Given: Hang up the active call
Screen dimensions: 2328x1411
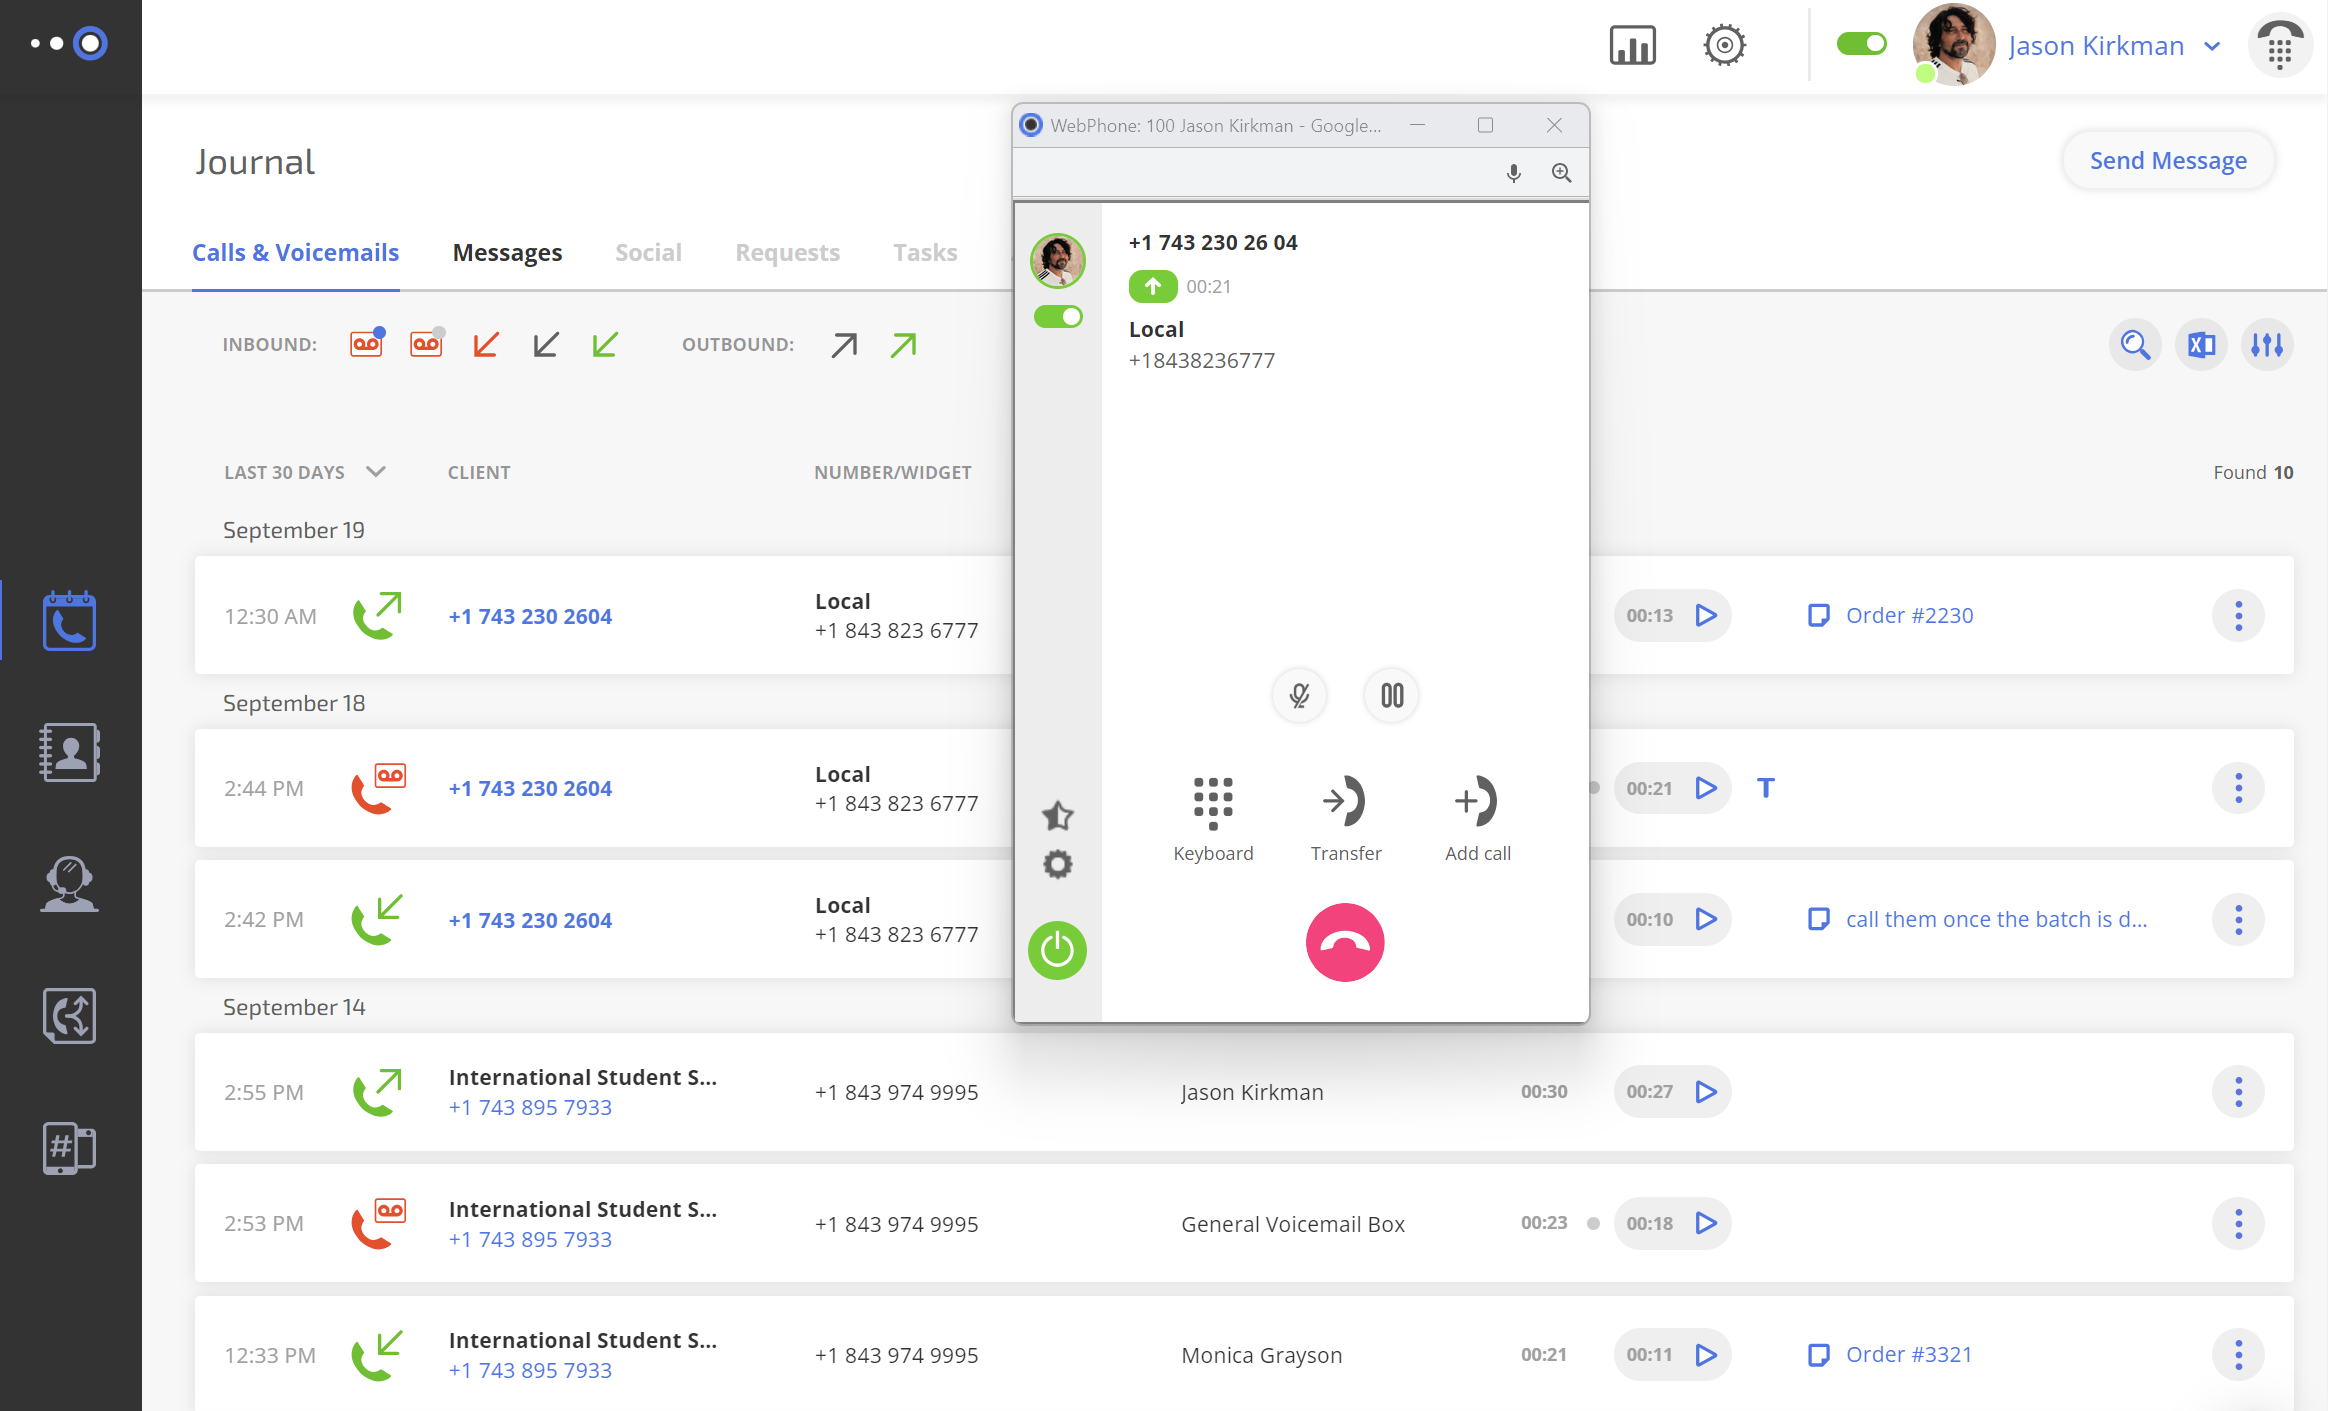Looking at the screenshot, I should pos(1344,943).
